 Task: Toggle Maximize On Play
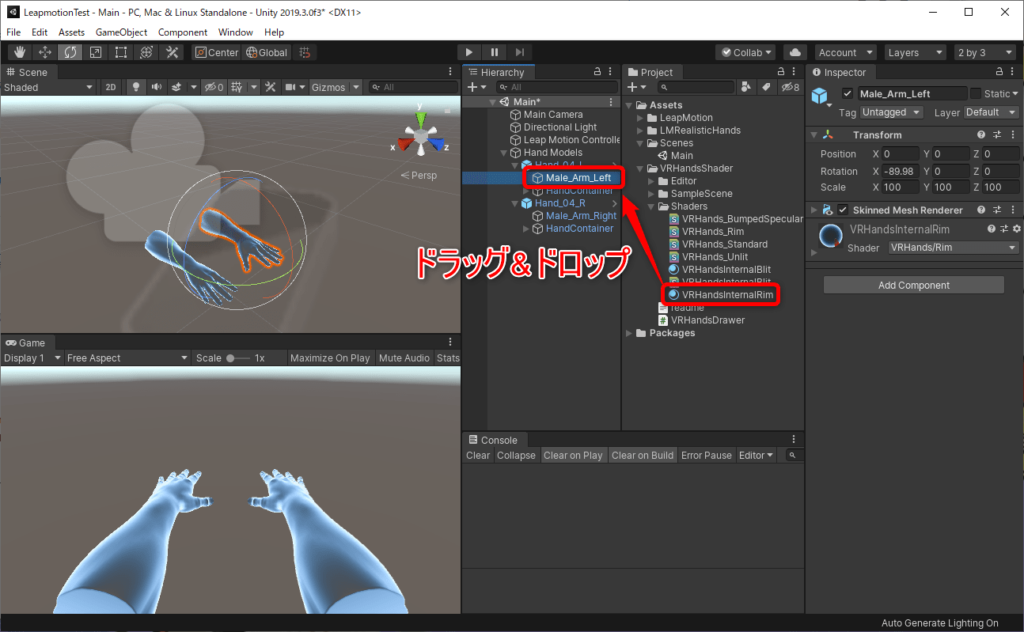(330, 358)
